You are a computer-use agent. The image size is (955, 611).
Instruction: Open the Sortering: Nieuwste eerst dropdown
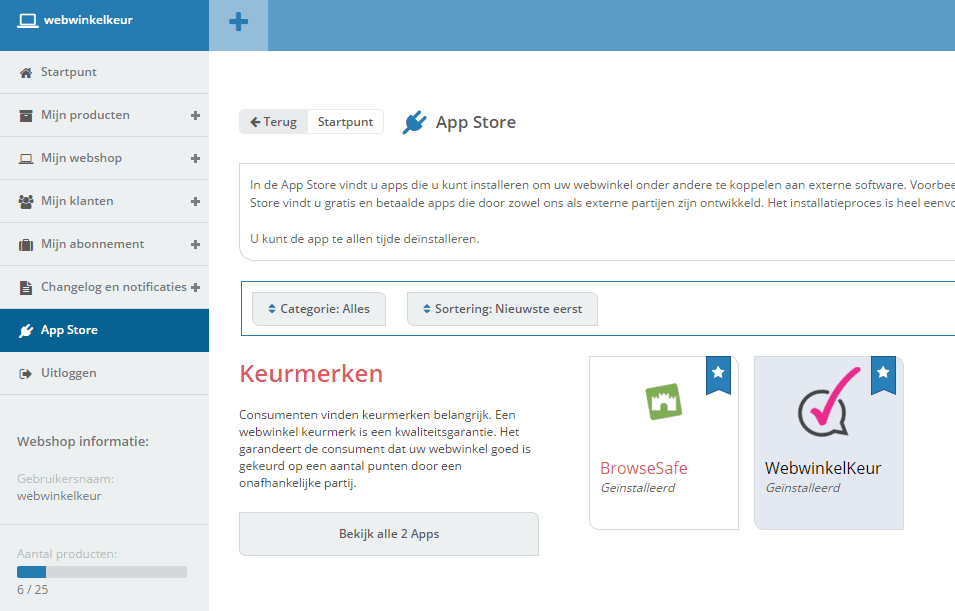coord(501,309)
